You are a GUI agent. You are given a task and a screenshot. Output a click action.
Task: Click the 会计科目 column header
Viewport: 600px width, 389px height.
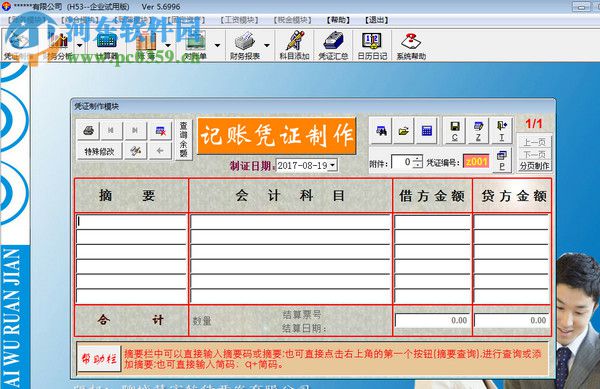pyautogui.click(x=290, y=195)
